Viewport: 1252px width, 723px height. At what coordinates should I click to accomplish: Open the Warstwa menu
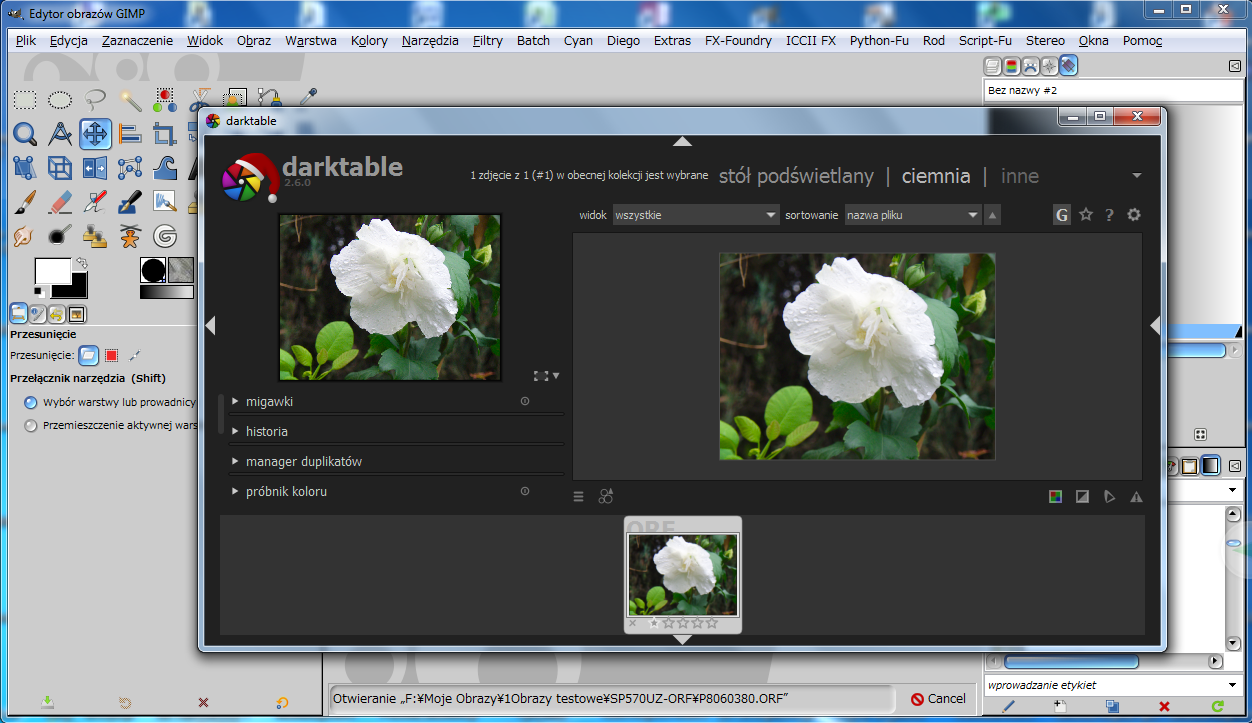[310, 41]
